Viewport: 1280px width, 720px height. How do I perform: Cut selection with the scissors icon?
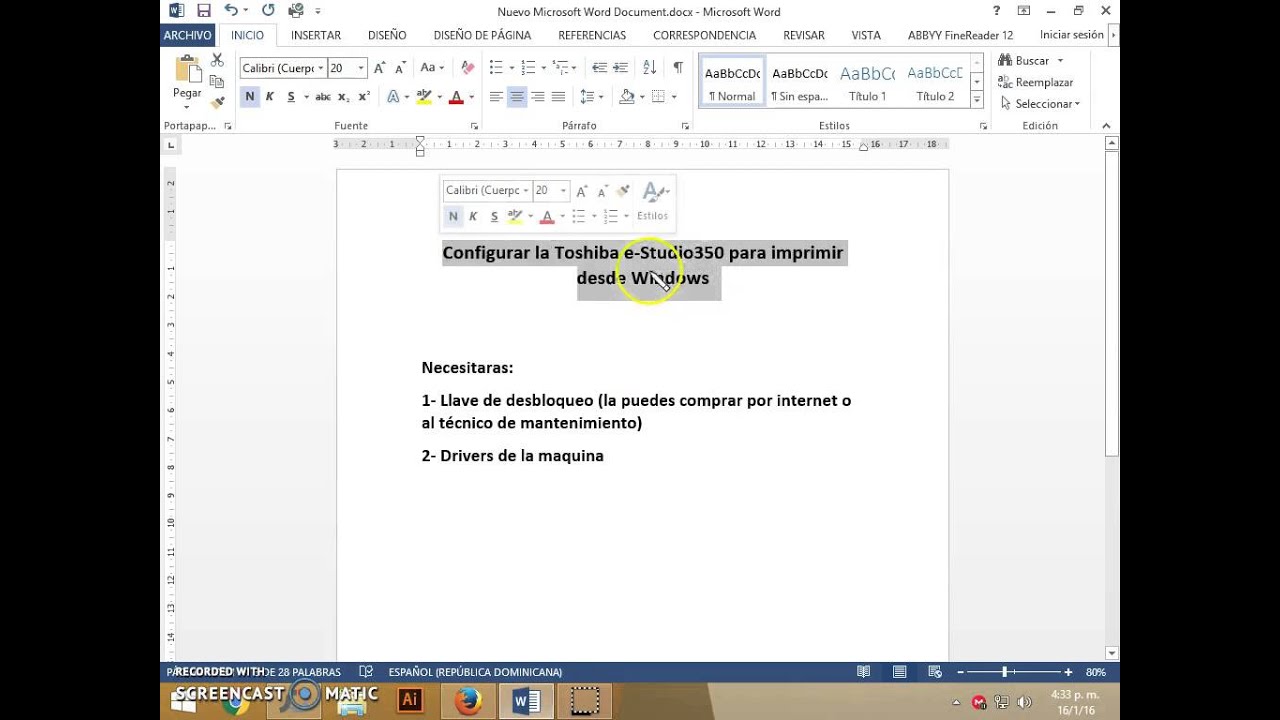coord(217,61)
